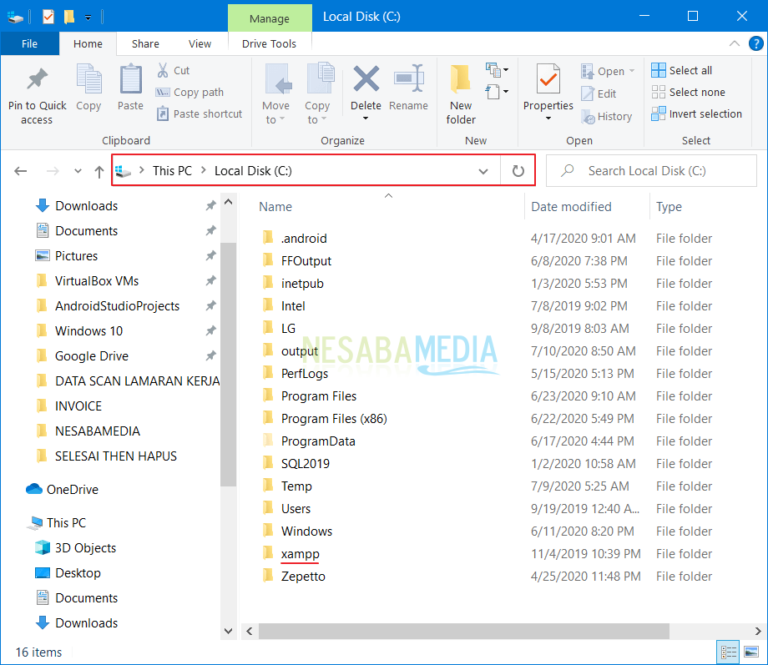Image resolution: width=768 pixels, height=665 pixels.
Task: Sort by Name column header
Action: [x=275, y=207]
